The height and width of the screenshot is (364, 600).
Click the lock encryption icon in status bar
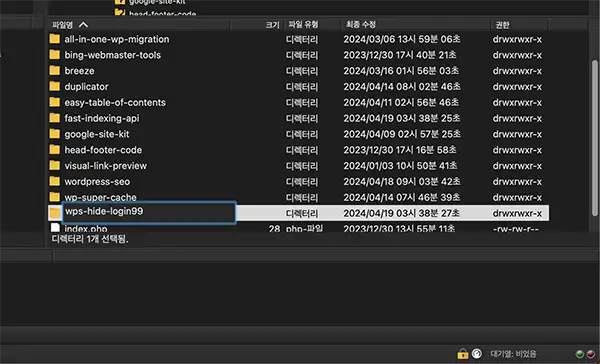pyautogui.click(x=463, y=354)
